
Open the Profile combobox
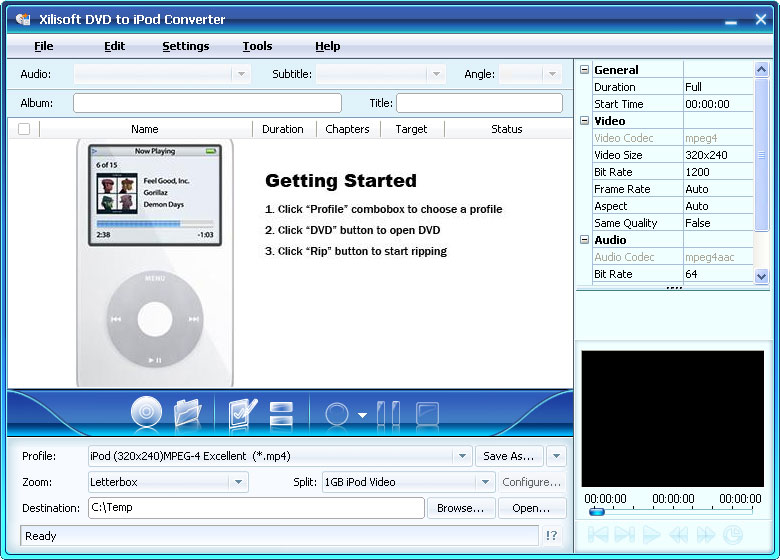(462, 456)
